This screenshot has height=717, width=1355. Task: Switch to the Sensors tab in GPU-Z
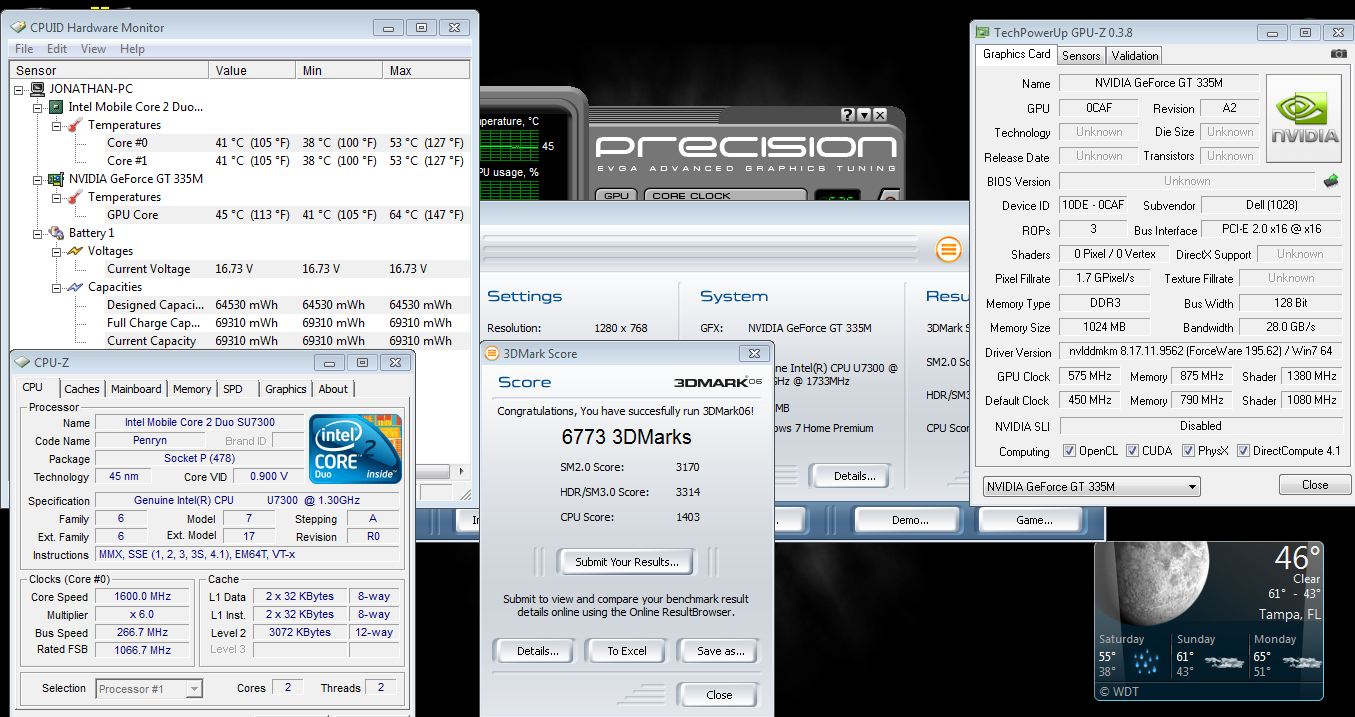[x=1081, y=56]
